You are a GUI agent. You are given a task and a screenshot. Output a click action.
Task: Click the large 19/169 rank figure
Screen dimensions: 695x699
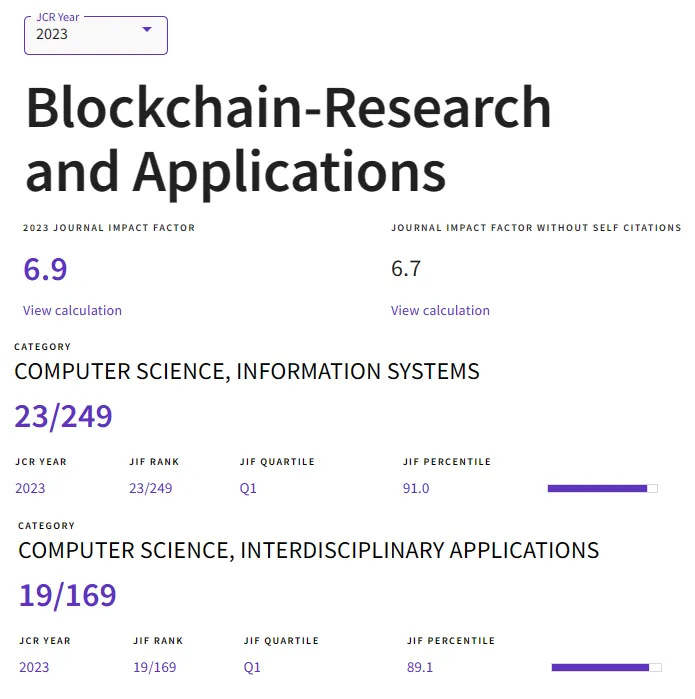pyautogui.click(x=67, y=596)
